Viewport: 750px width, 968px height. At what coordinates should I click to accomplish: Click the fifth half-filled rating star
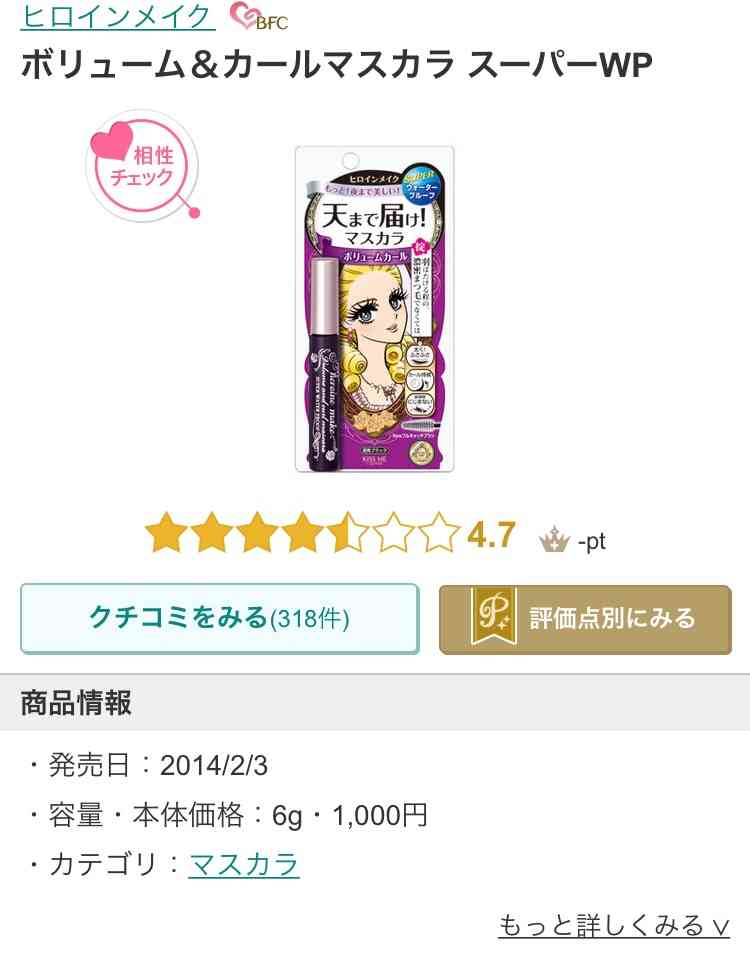347,533
